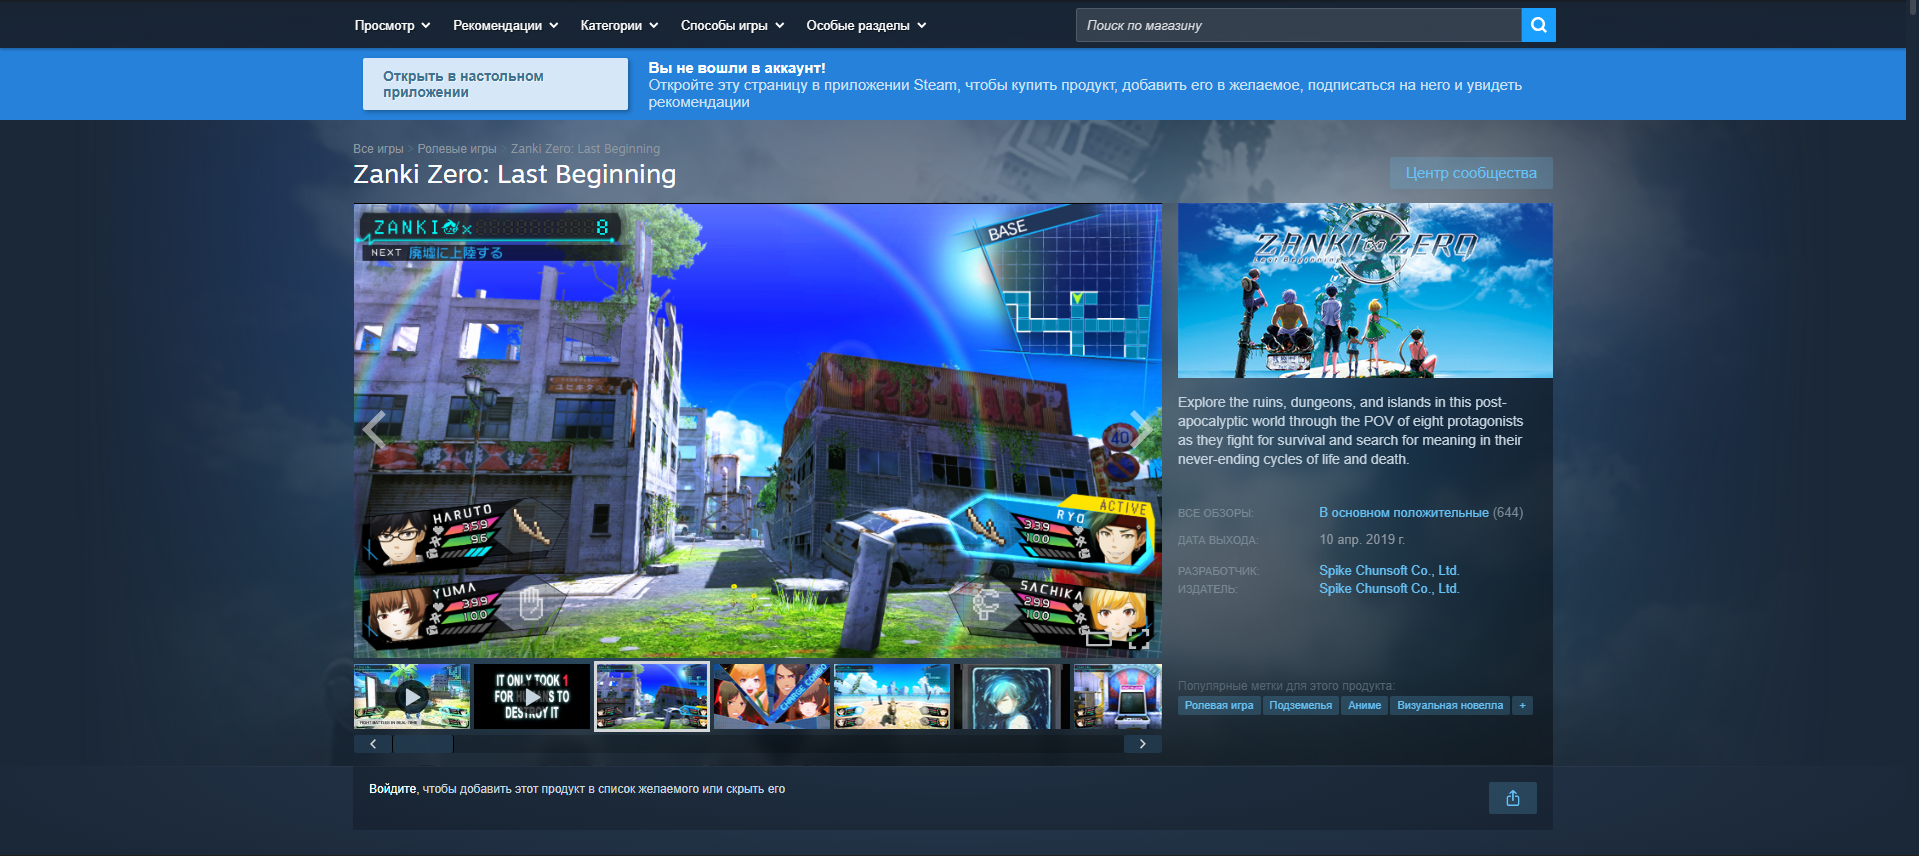Viewport: 1919px width, 856px height.
Task: Click the thumbnail strip scrollbar handle
Action: tap(423, 744)
